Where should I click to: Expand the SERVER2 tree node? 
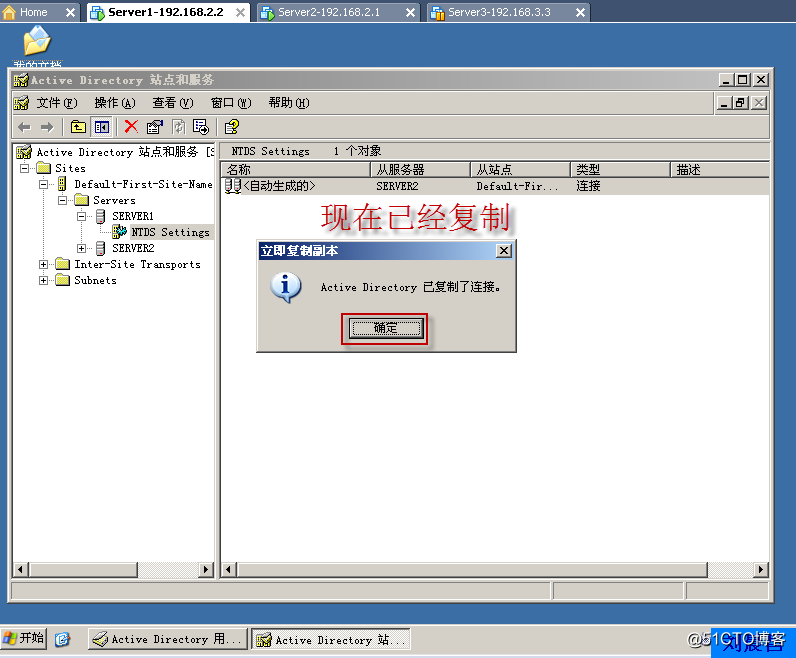pos(81,248)
